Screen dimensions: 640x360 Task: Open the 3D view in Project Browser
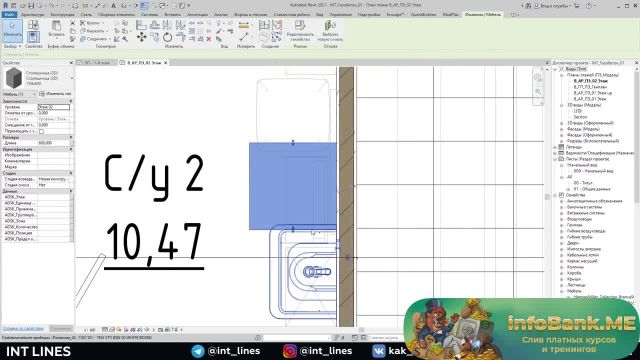click(578, 111)
